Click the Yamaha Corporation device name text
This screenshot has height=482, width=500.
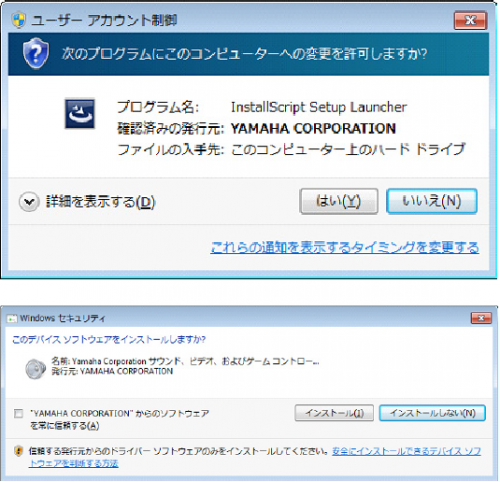tap(185, 361)
